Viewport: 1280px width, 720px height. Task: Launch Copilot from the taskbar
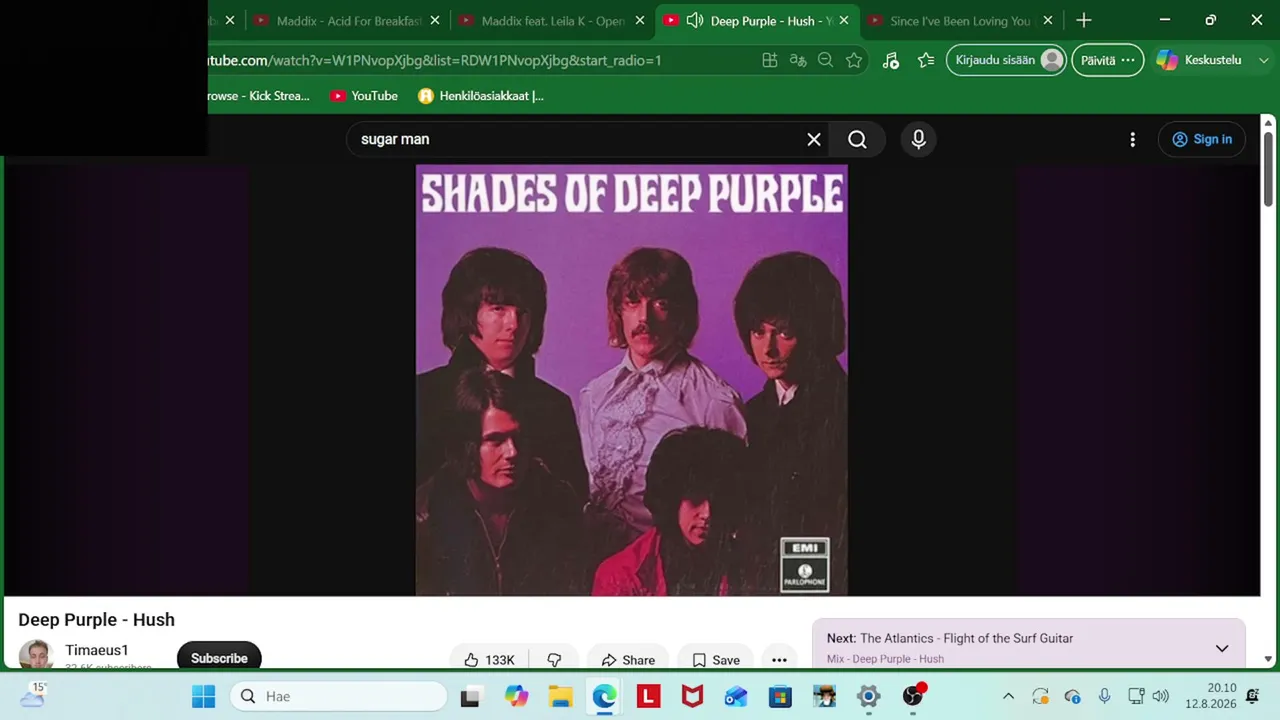tap(516, 696)
